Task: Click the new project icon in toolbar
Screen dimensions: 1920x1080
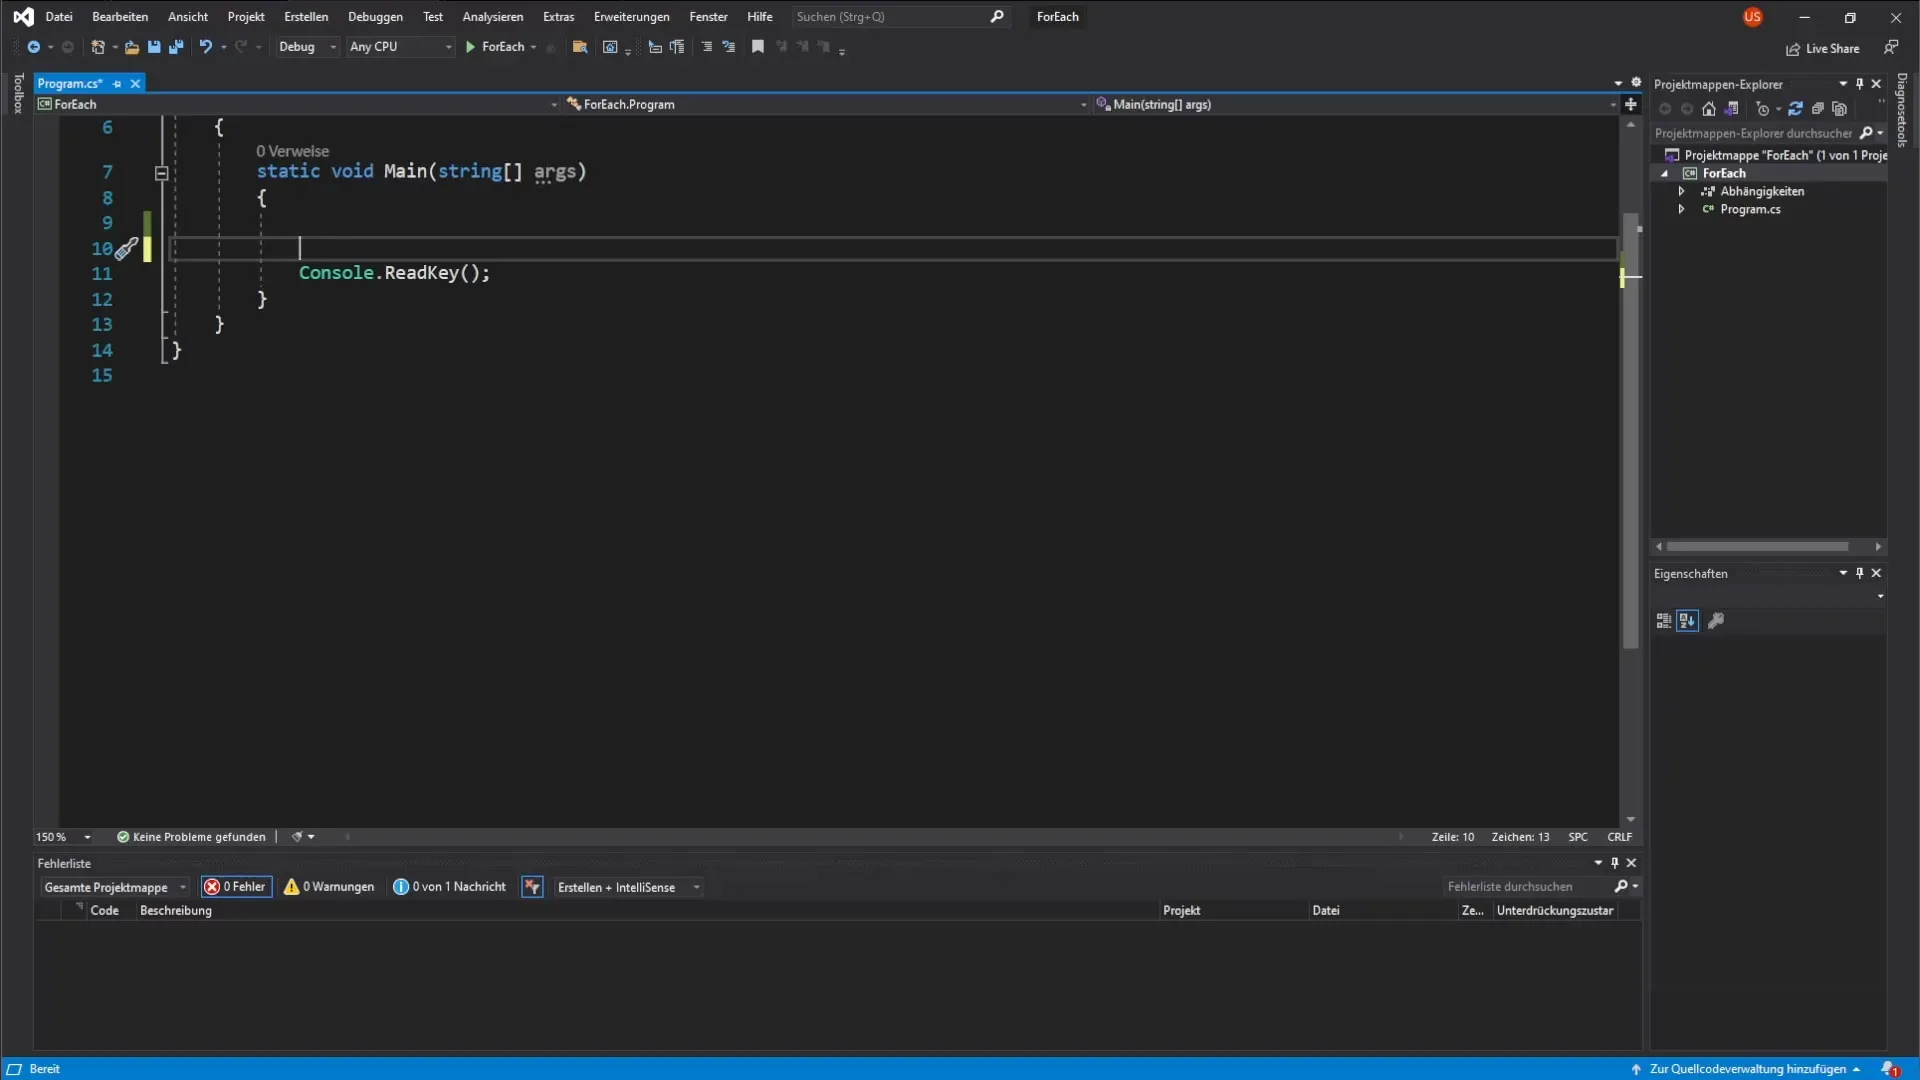Action: click(98, 47)
